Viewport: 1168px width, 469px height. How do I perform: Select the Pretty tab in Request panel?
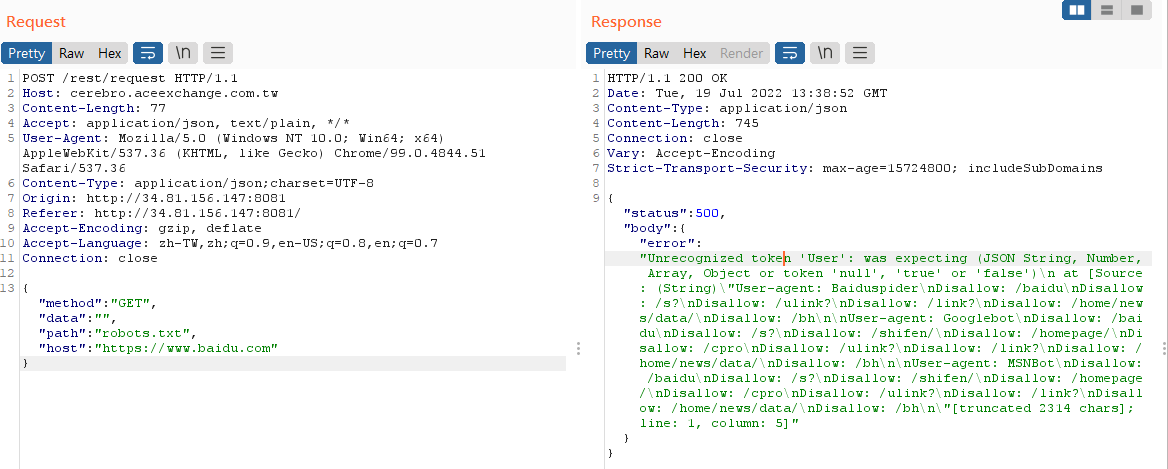27,53
